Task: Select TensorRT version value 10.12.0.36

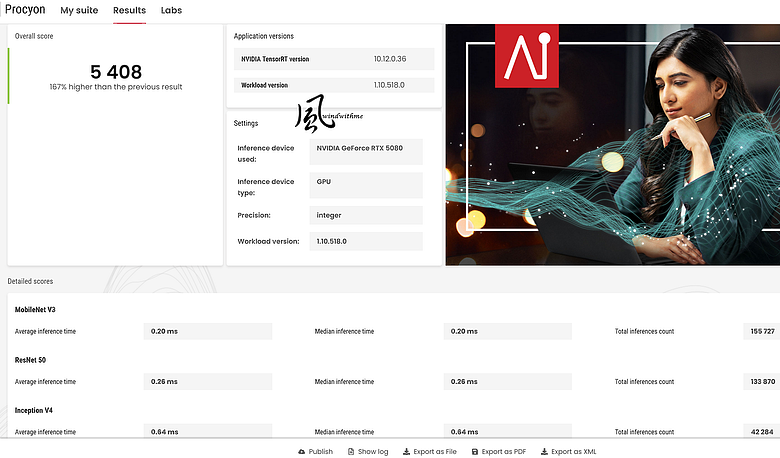Action: [390, 59]
